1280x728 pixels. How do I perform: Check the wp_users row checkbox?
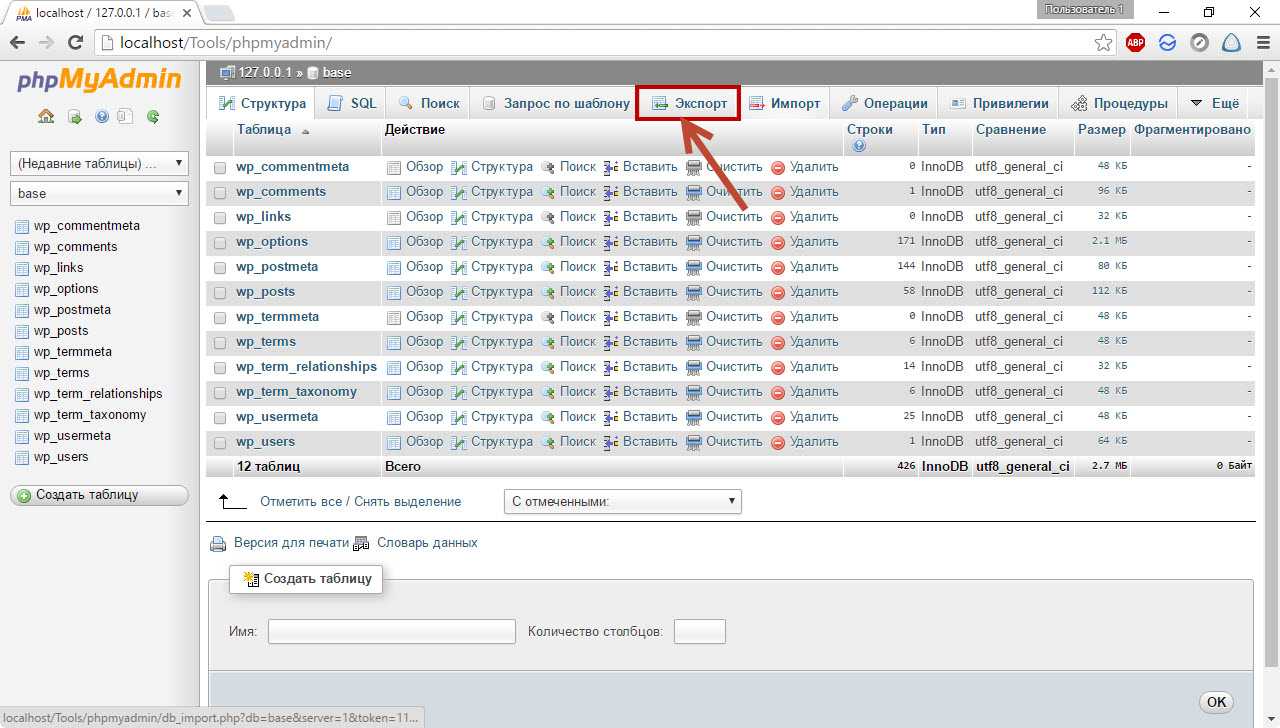click(x=220, y=443)
